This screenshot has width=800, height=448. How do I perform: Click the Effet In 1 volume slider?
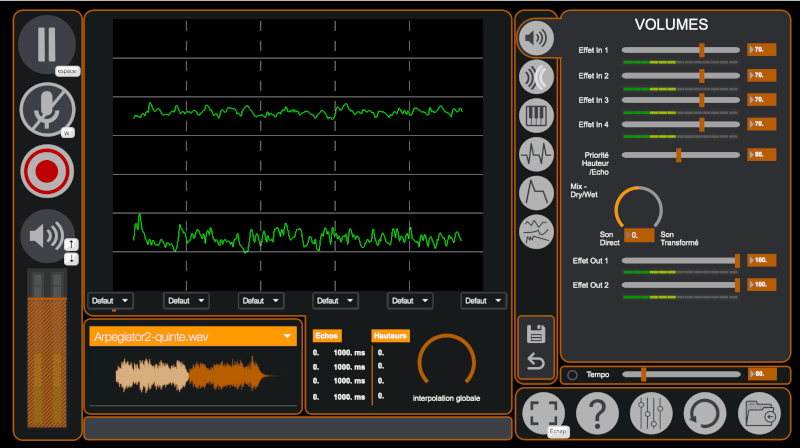point(680,49)
